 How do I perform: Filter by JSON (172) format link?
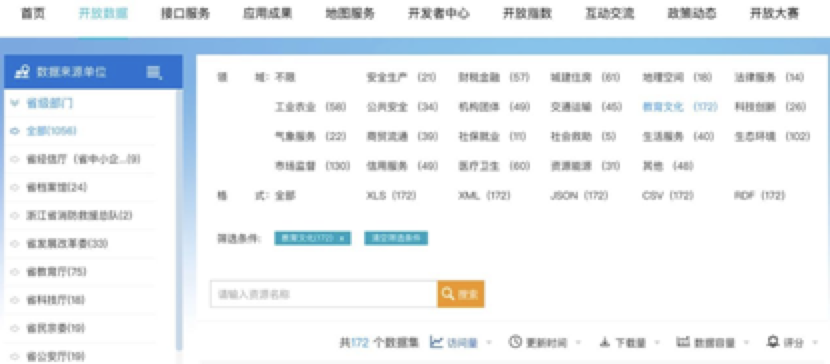coord(579,196)
